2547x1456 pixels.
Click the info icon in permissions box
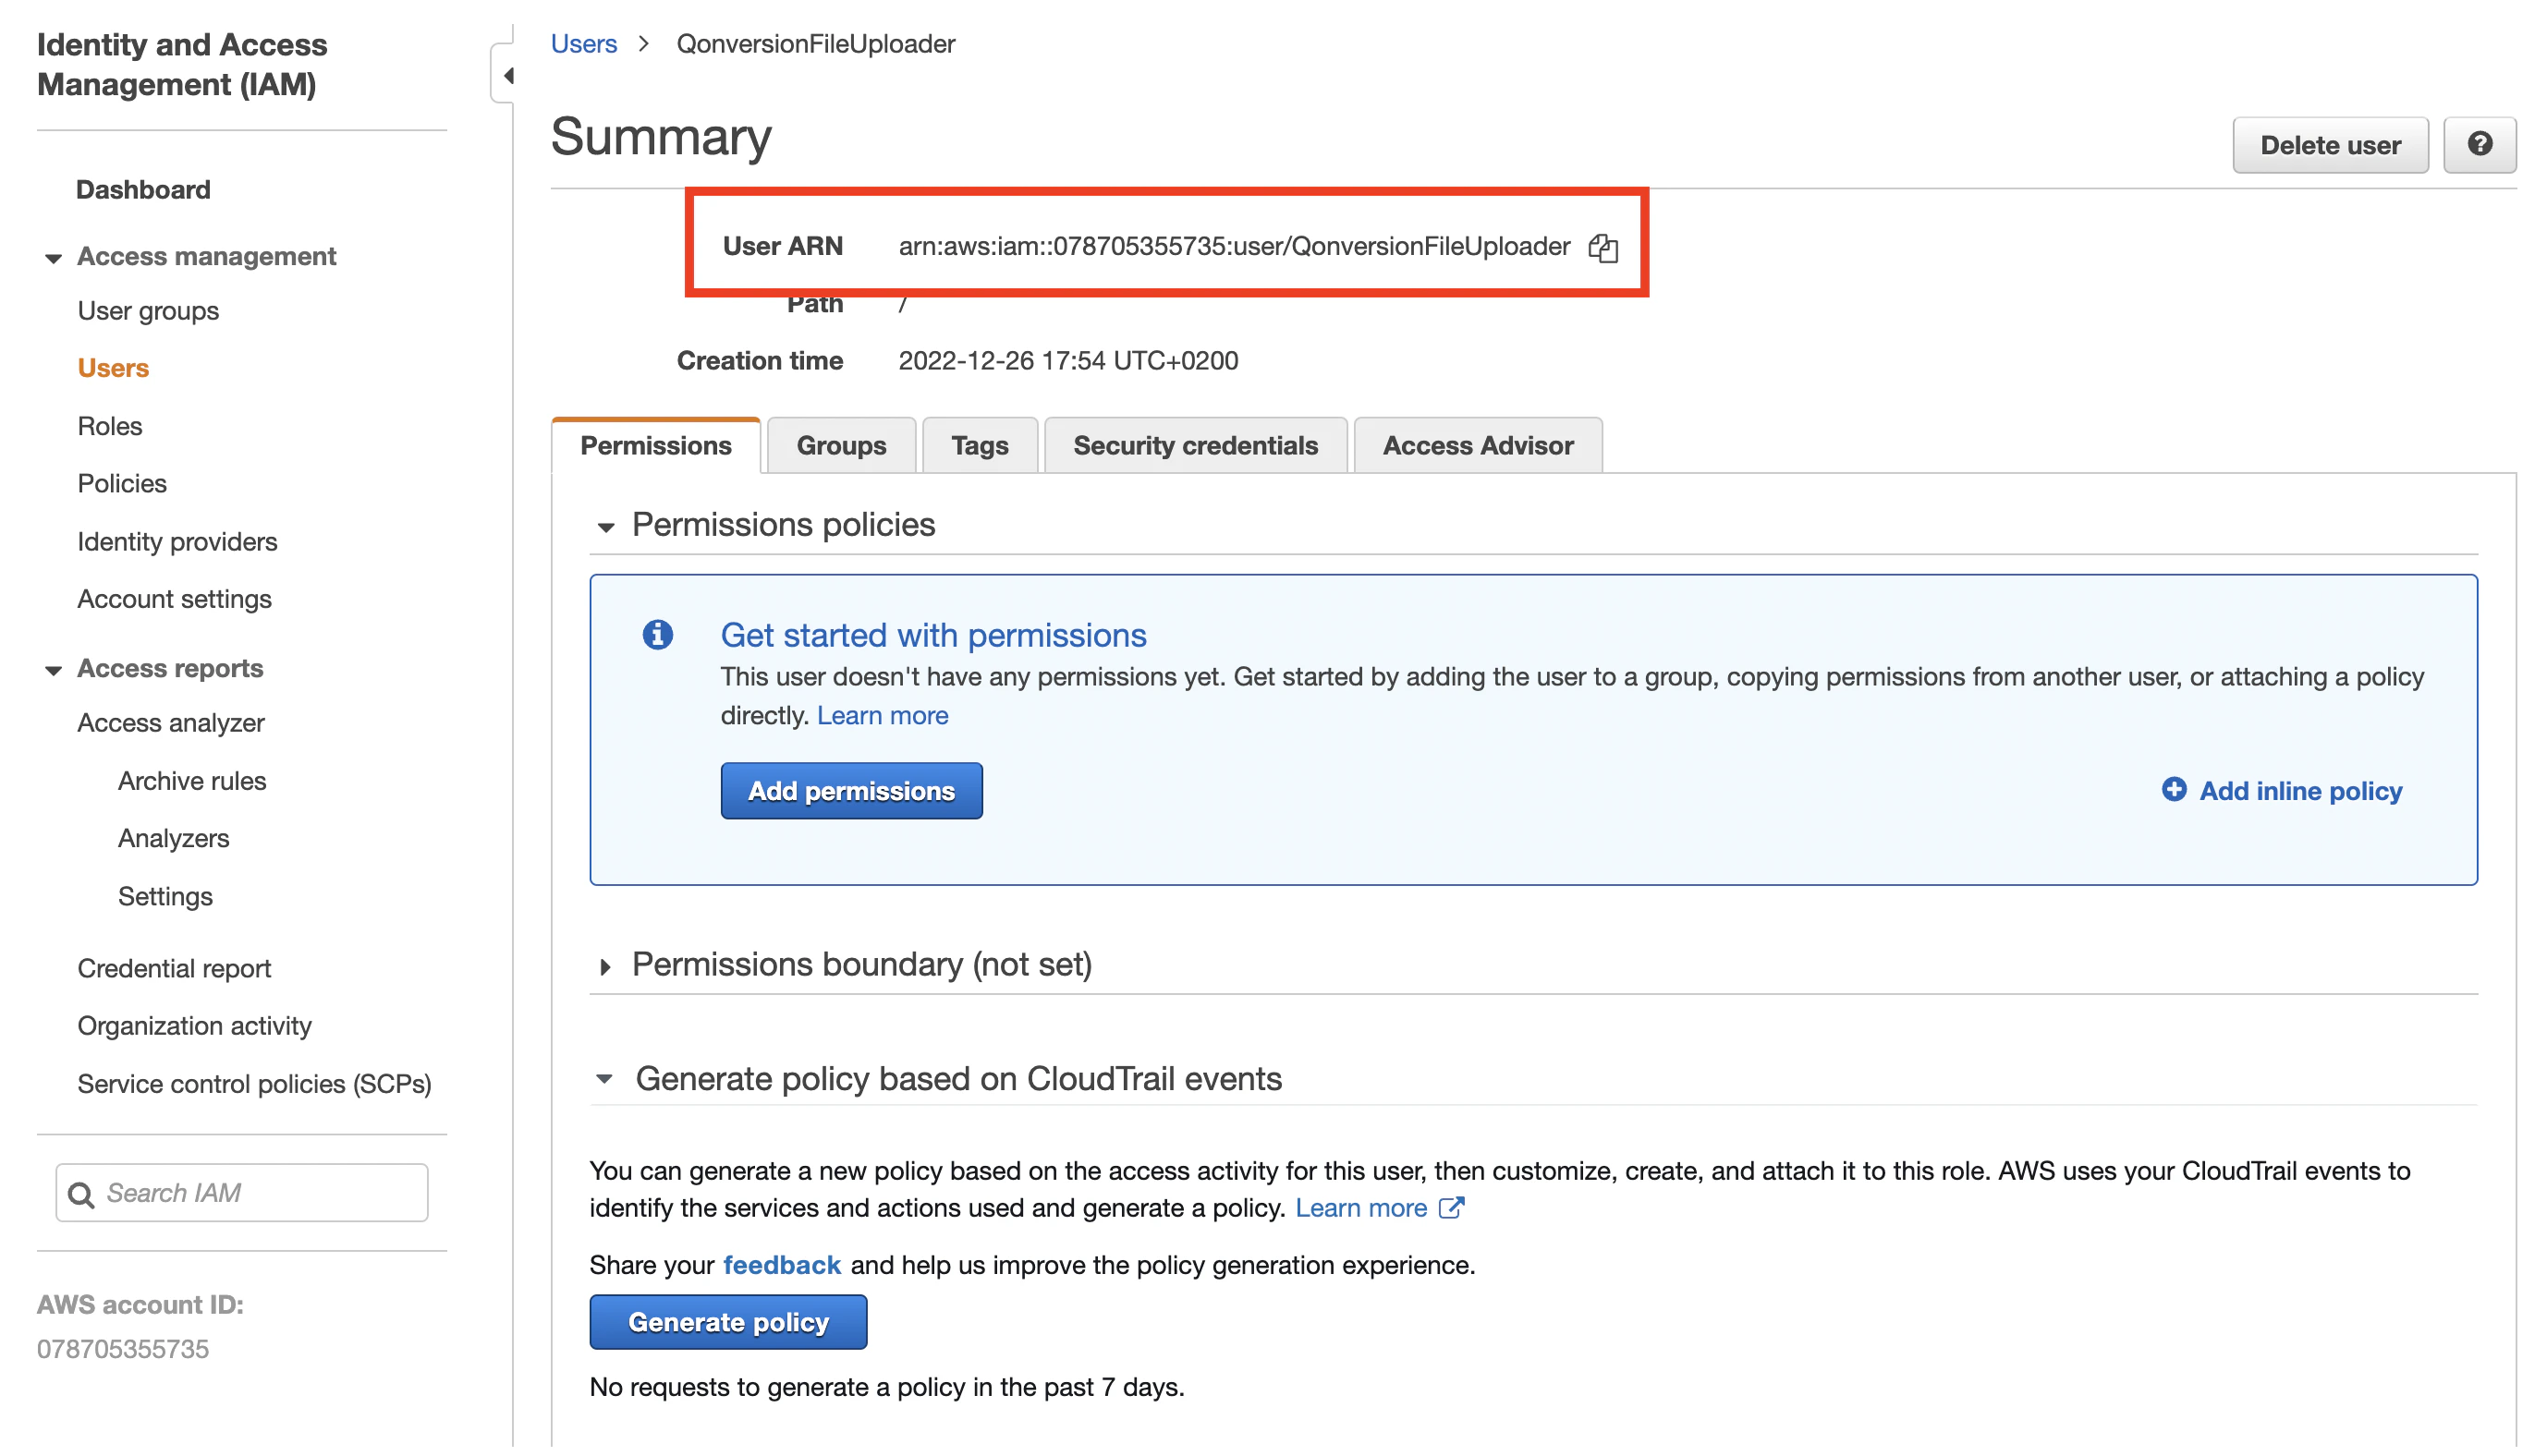tap(657, 635)
